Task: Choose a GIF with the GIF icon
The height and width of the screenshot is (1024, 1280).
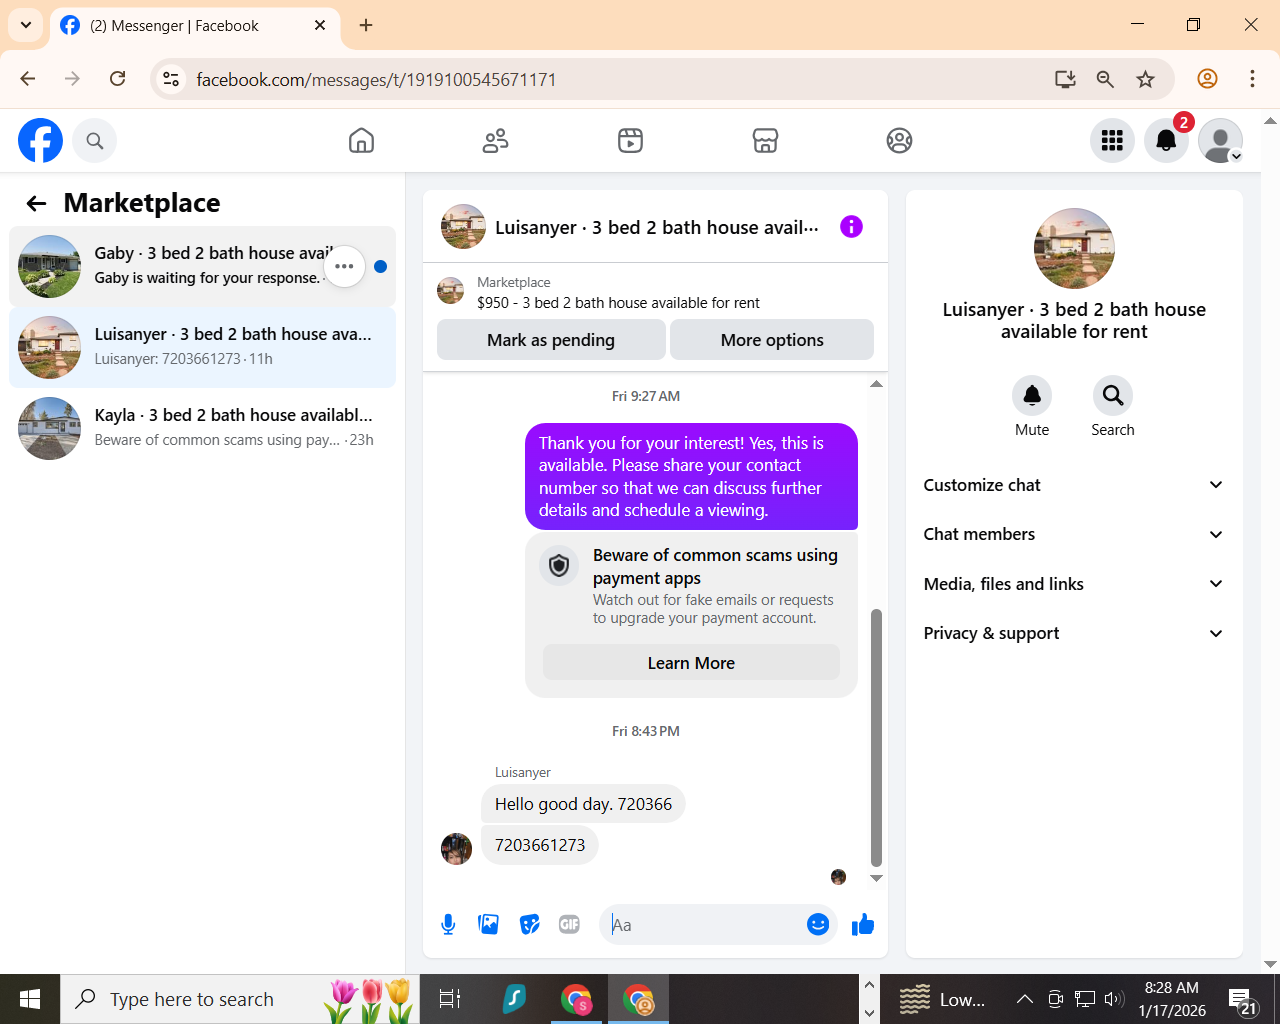Action: click(x=569, y=925)
